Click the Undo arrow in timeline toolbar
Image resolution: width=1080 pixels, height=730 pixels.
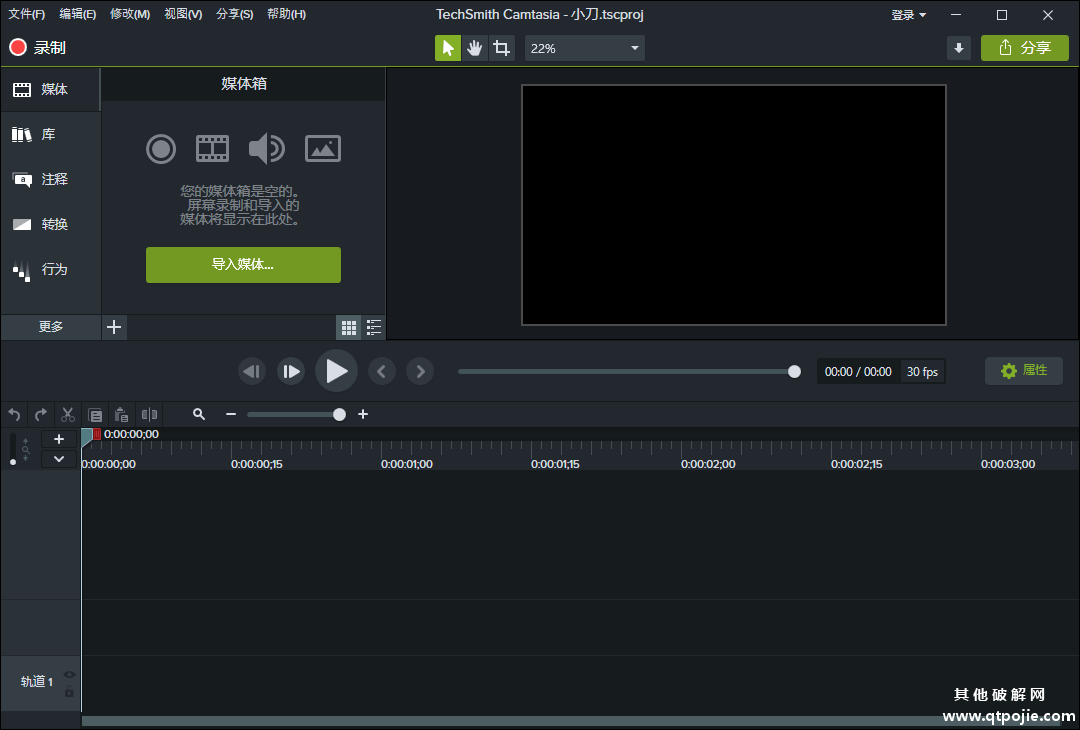coord(14,415)
